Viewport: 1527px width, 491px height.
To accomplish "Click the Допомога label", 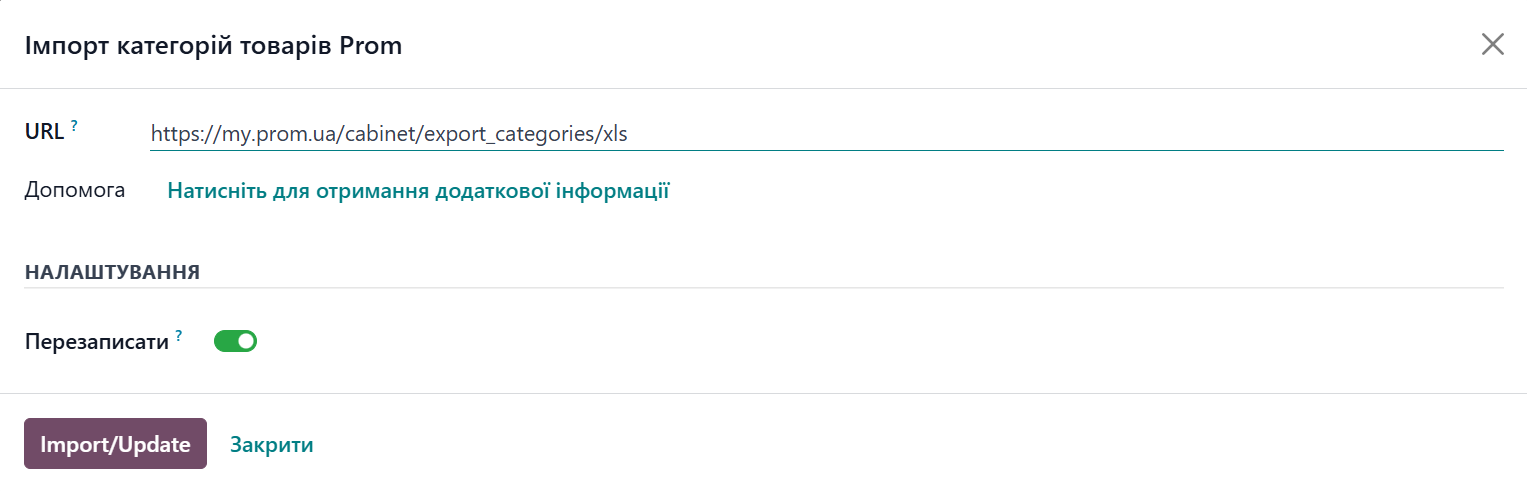I will point(75,190).
